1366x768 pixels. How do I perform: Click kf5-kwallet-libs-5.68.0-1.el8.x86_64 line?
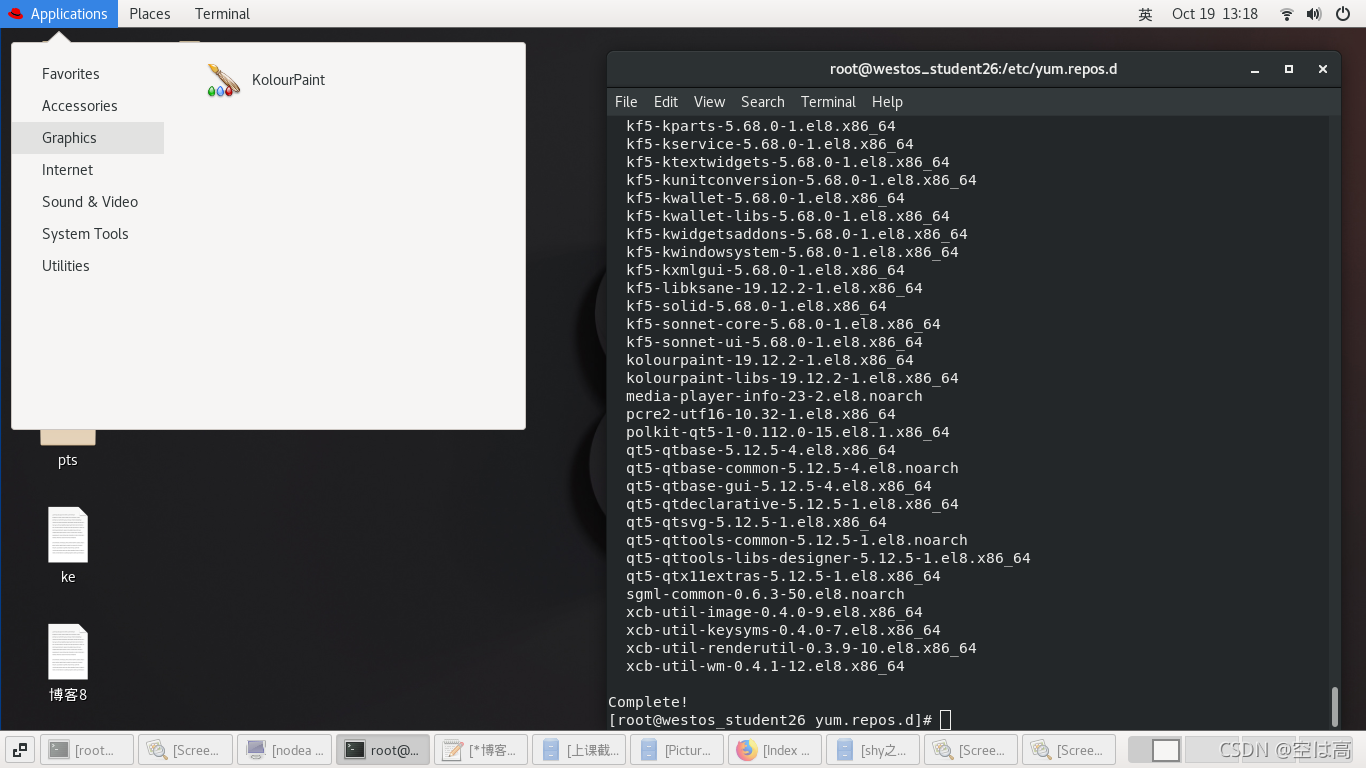tap(787, 216)
